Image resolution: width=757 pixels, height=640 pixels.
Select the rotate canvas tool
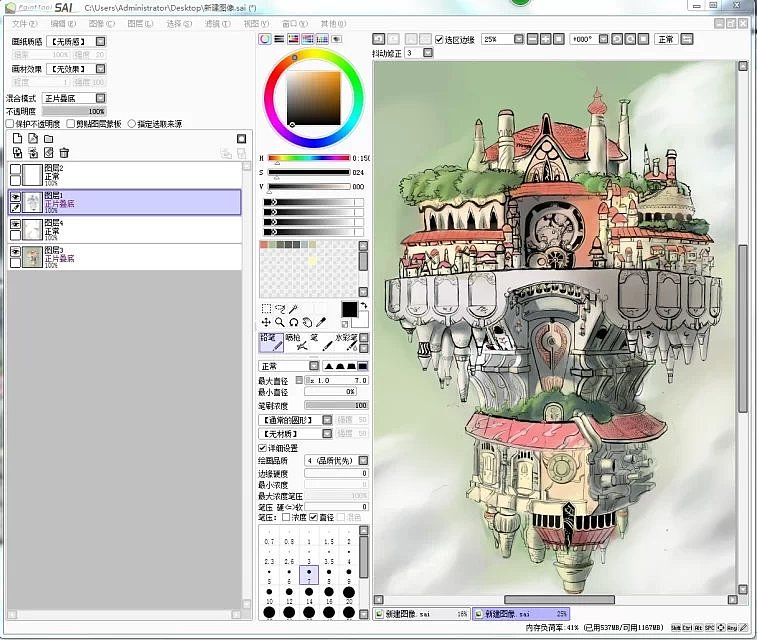click(294, 322)
